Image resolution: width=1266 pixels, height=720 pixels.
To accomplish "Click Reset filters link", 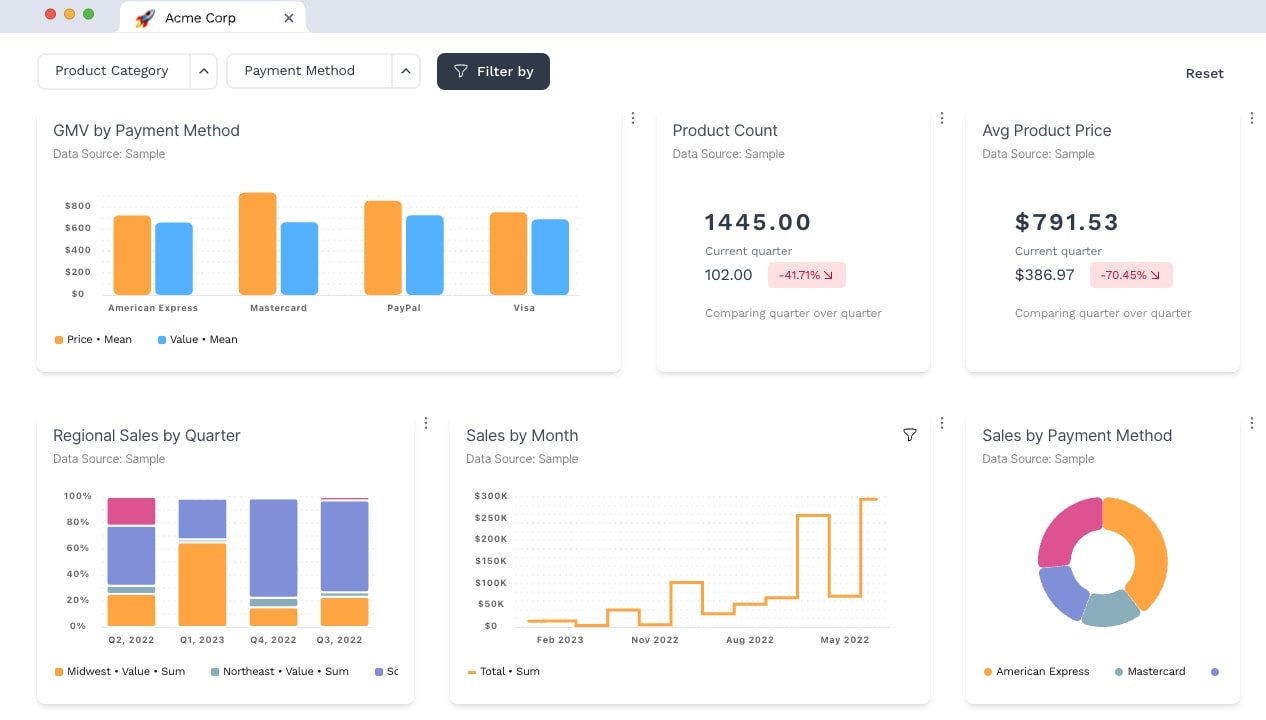I will 1204,73.
